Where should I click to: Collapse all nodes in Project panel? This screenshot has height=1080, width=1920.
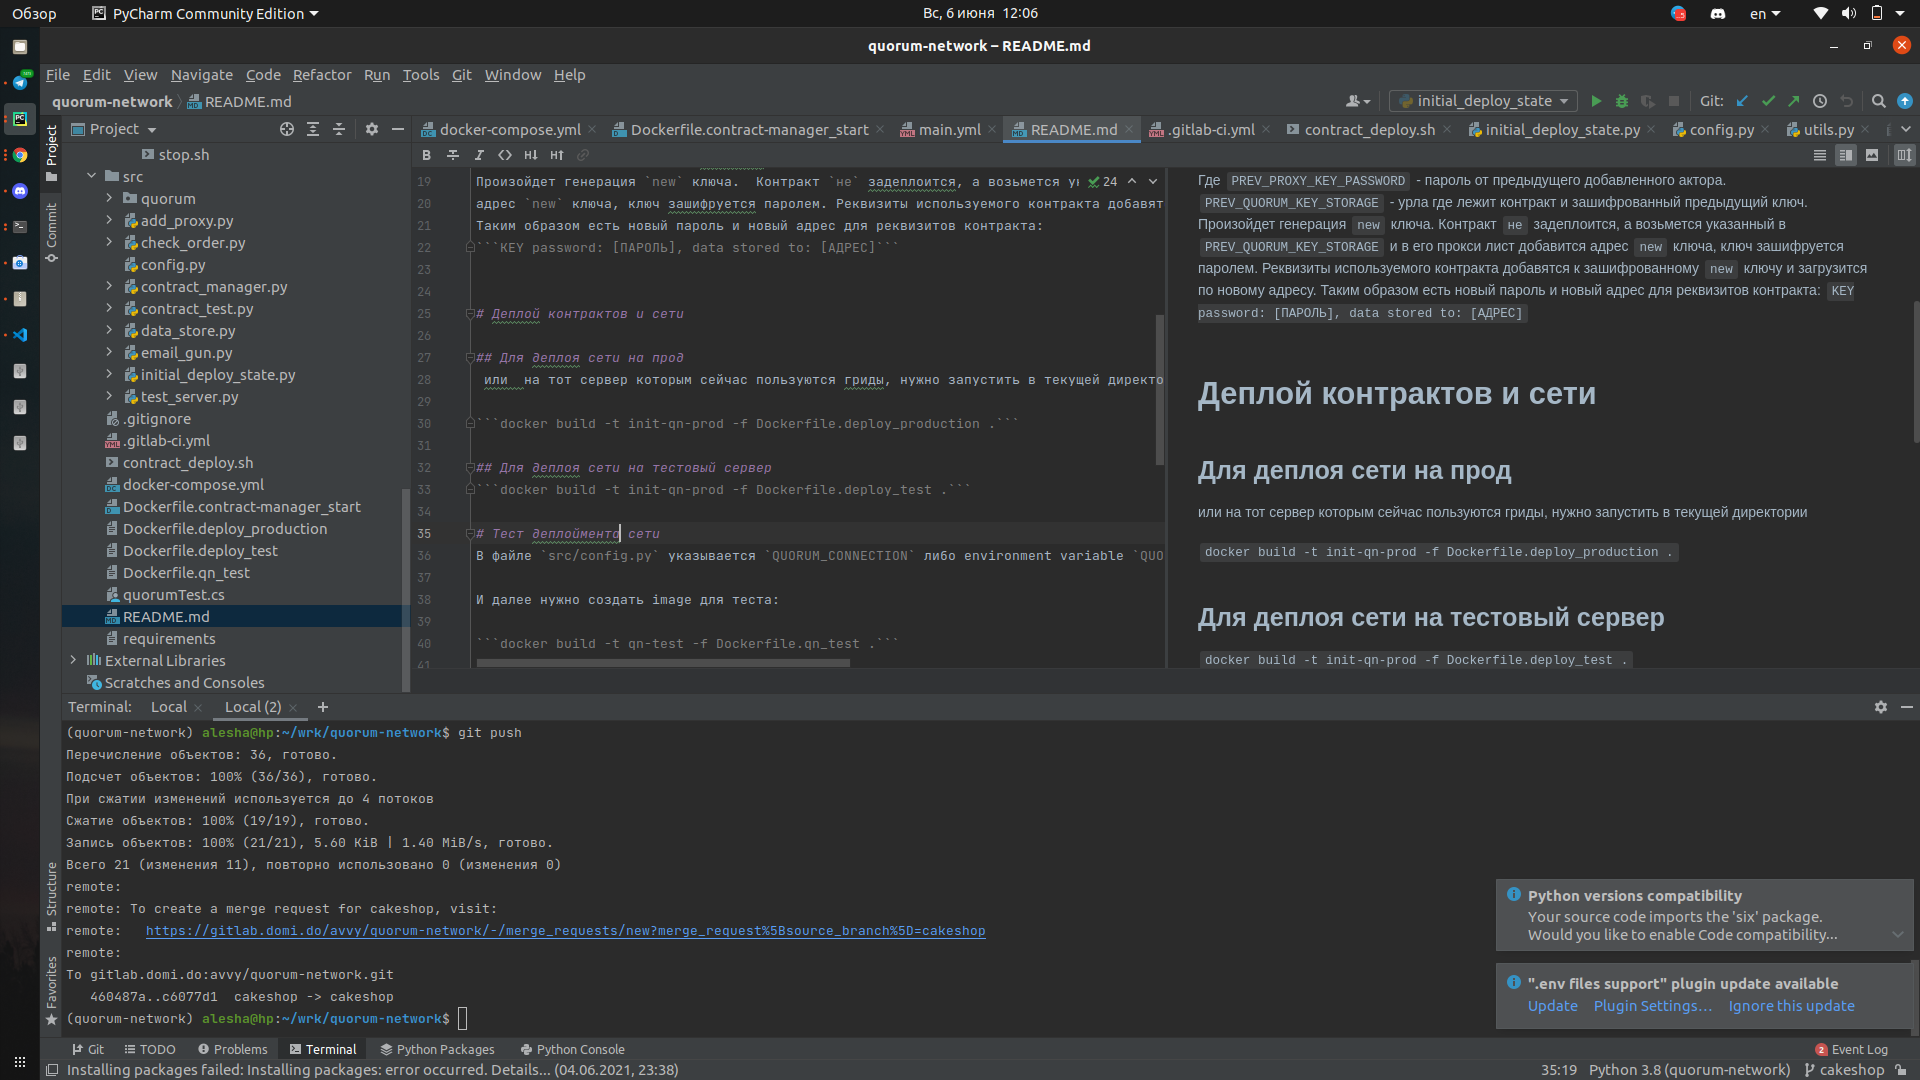click(339, 129)
